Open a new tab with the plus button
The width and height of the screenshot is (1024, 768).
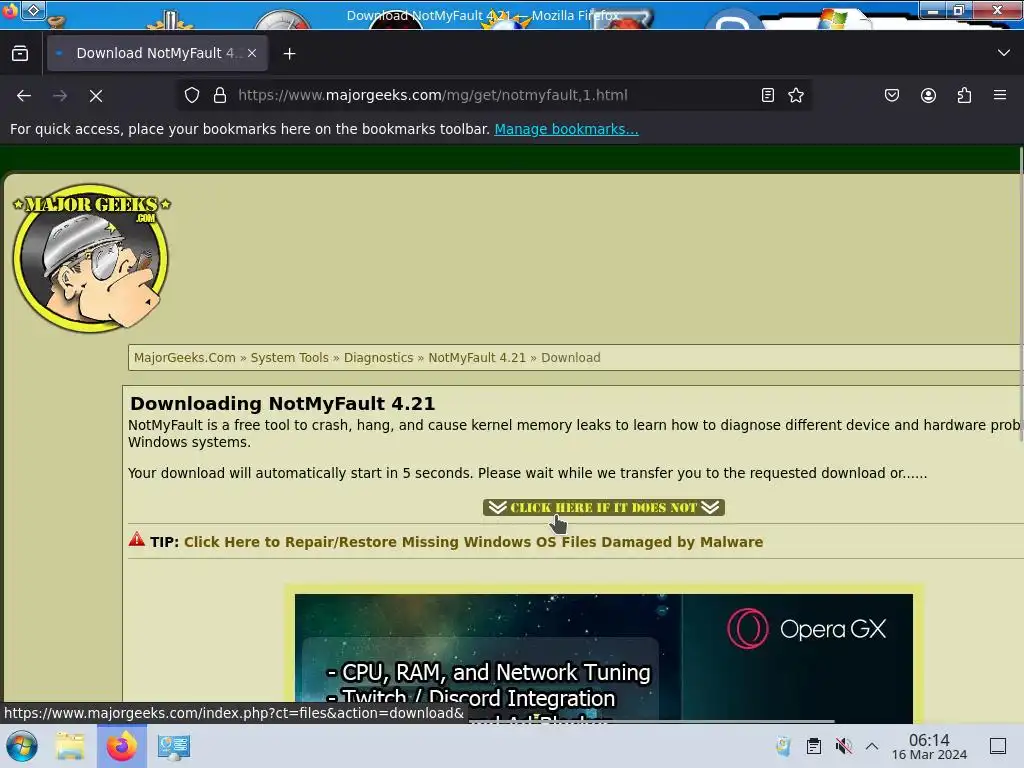click(289, 54)
